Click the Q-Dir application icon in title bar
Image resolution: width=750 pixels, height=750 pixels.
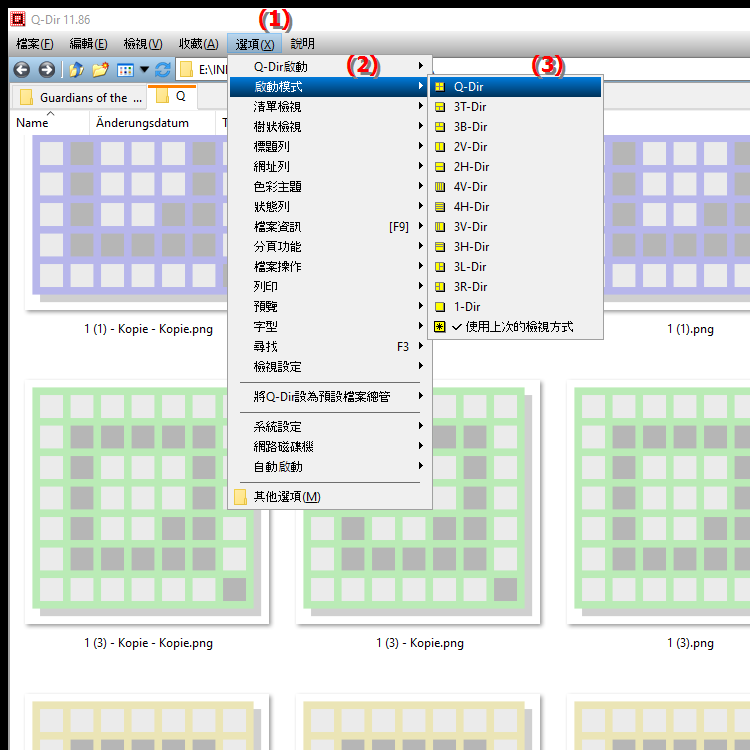[x=18, y=19]
